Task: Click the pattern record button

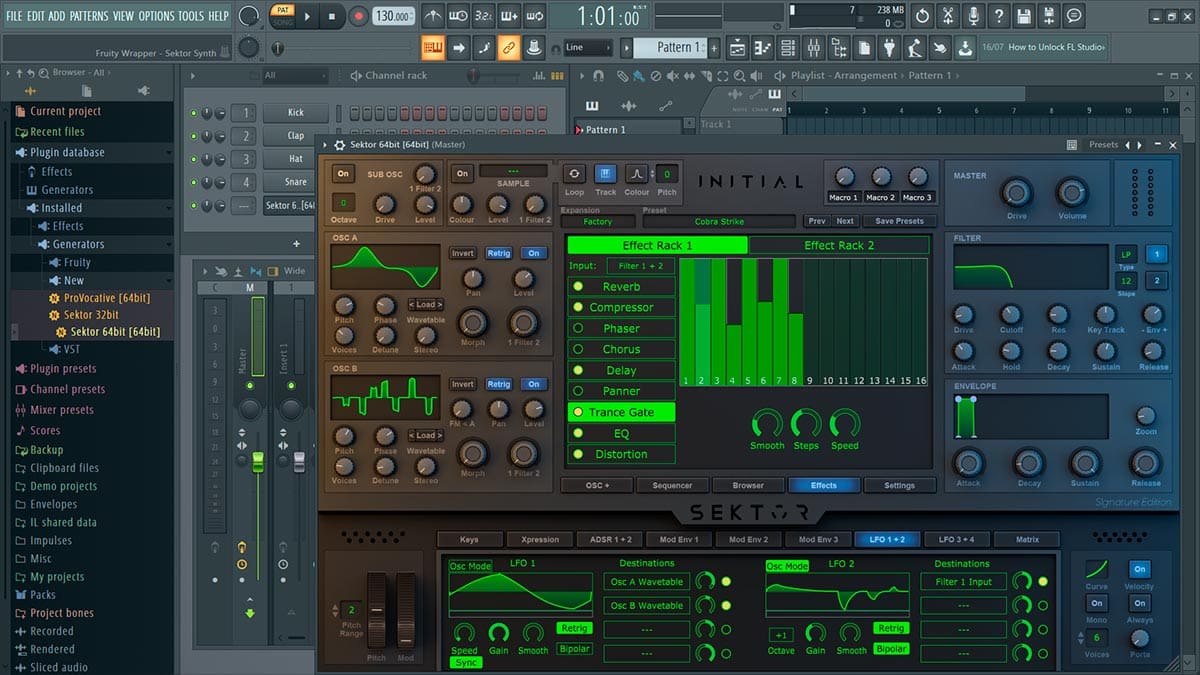Action: (x=359, y=16)
